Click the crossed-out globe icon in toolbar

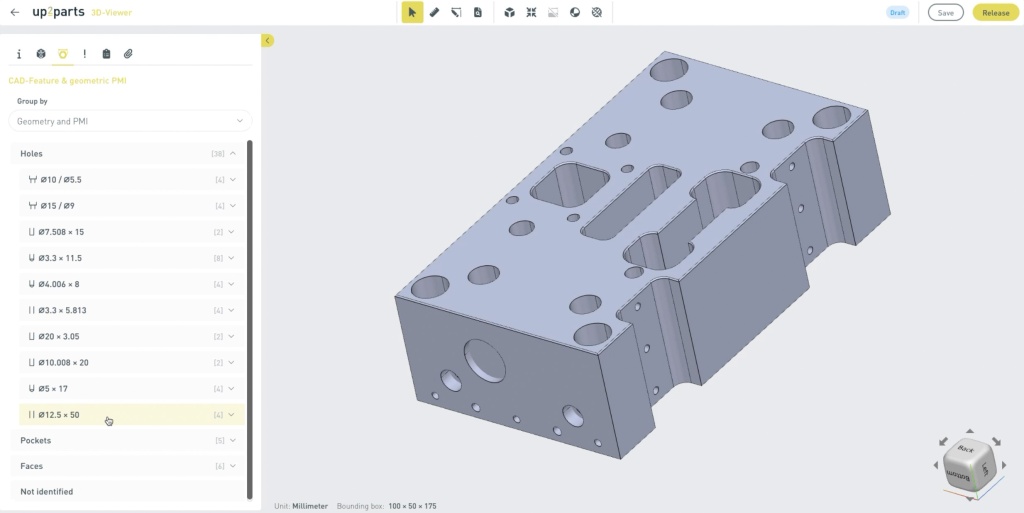coord(597,13)
